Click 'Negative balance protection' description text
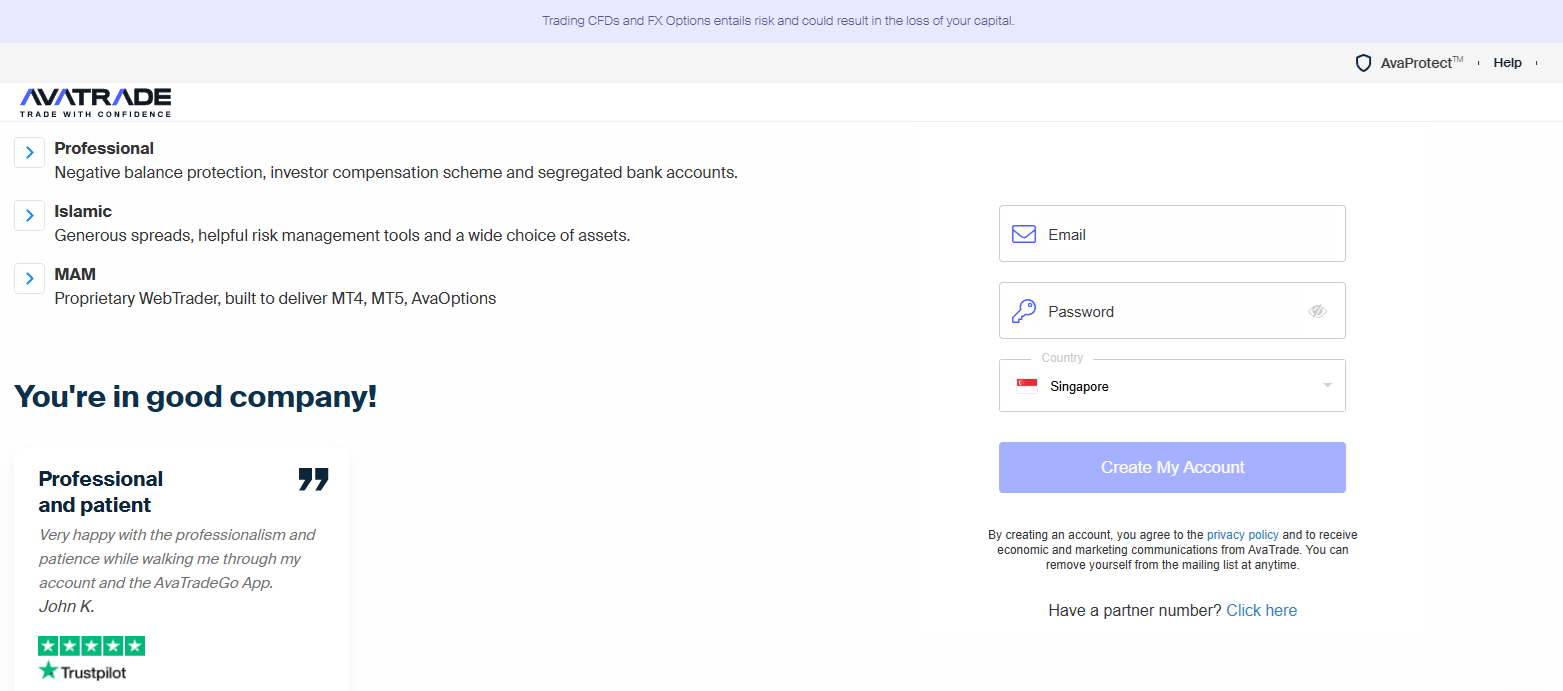Screen dimensions: 1563x691 396,172
